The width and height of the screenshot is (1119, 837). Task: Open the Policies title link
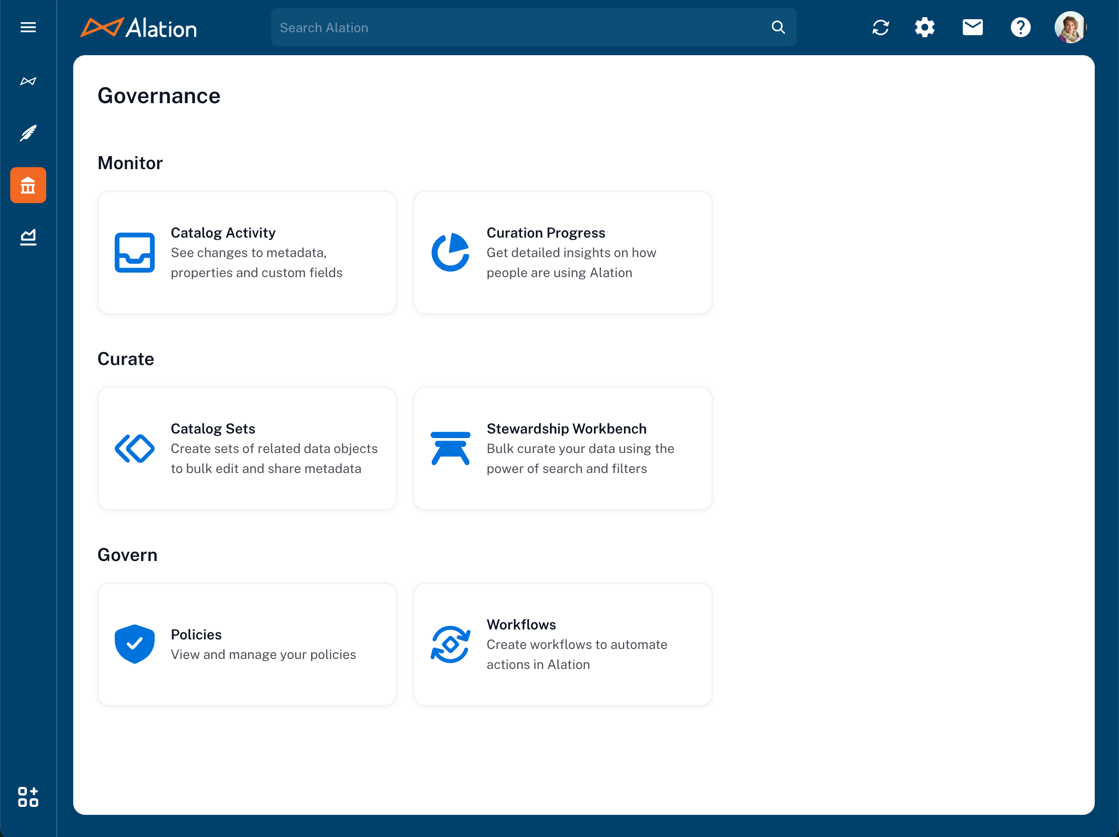tap(196, 634)
